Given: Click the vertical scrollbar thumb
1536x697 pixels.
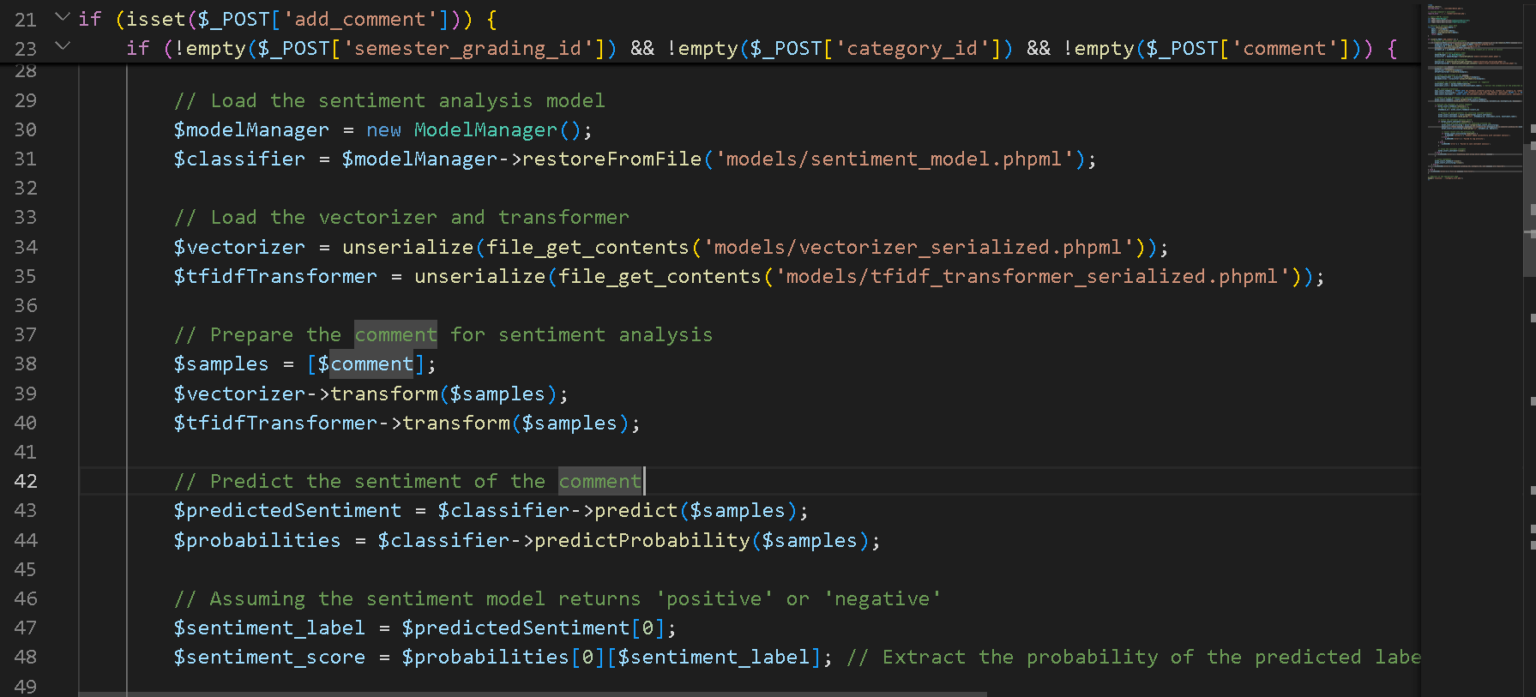Looking at the screenshot, I should pyautogui.click(x=1528, y=210).
